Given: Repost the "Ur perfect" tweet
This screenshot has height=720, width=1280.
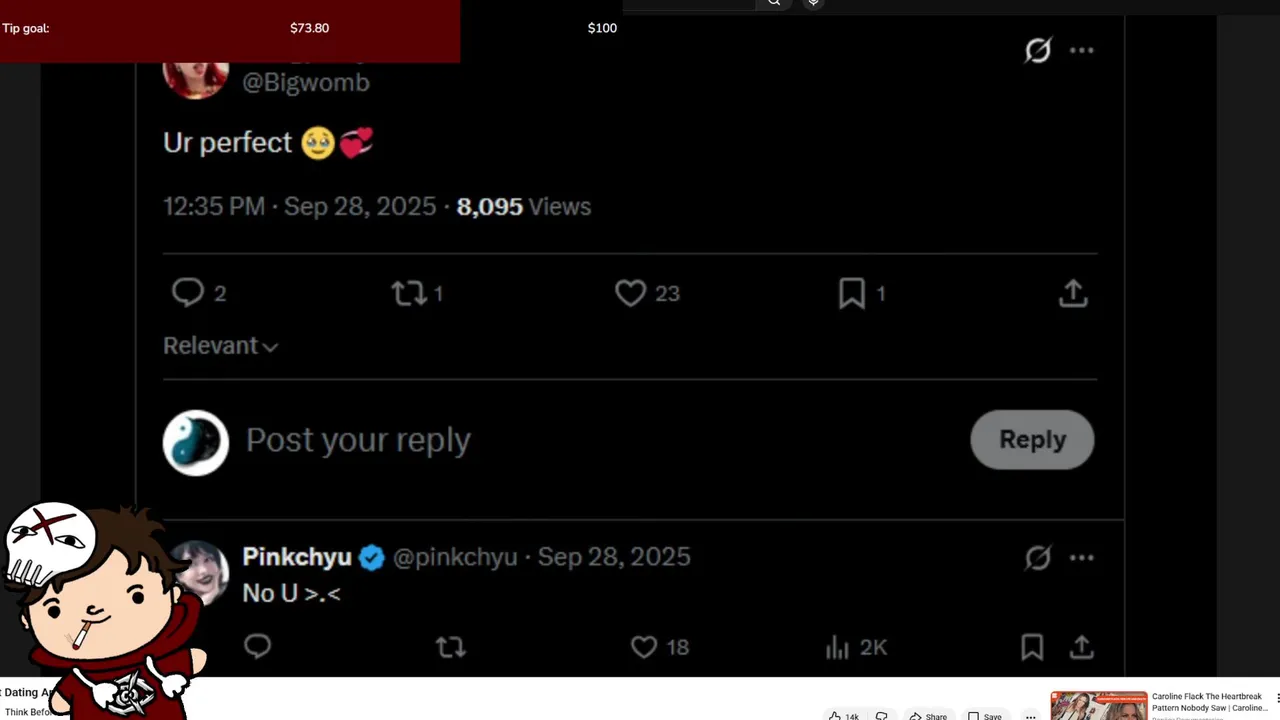Looking at the screenshot, I should click(408, 293).
